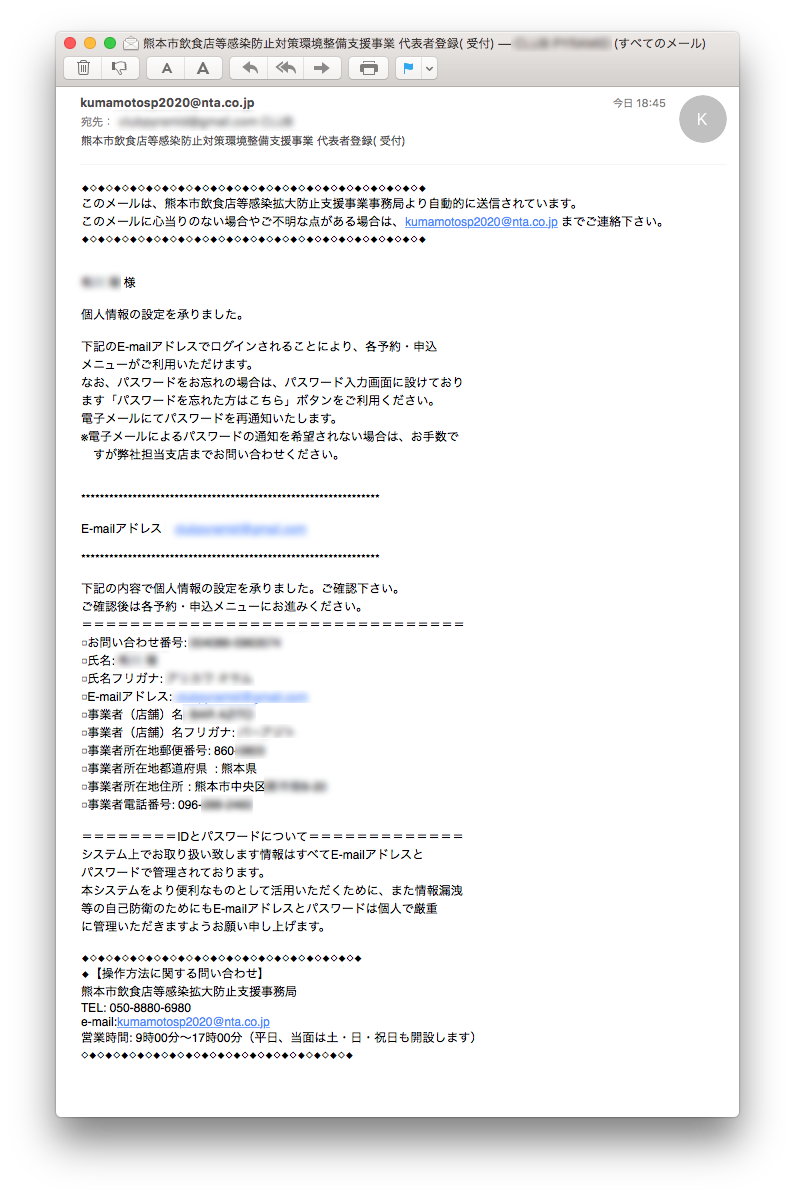Click the envelope proxy icon in title bar

[x=131, y=44]
